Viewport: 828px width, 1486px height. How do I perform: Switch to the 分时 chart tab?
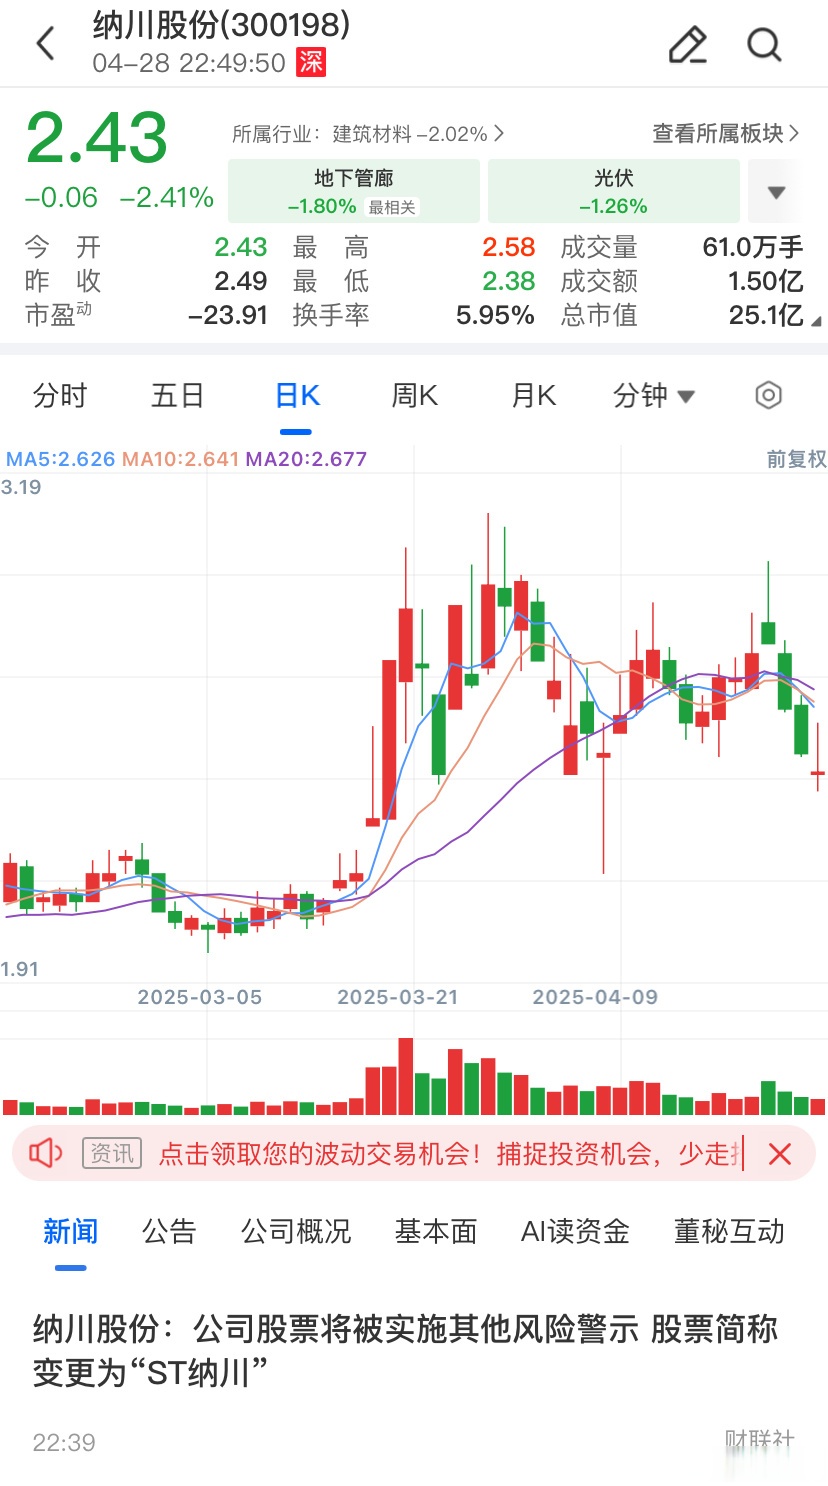tap(60, 396)
